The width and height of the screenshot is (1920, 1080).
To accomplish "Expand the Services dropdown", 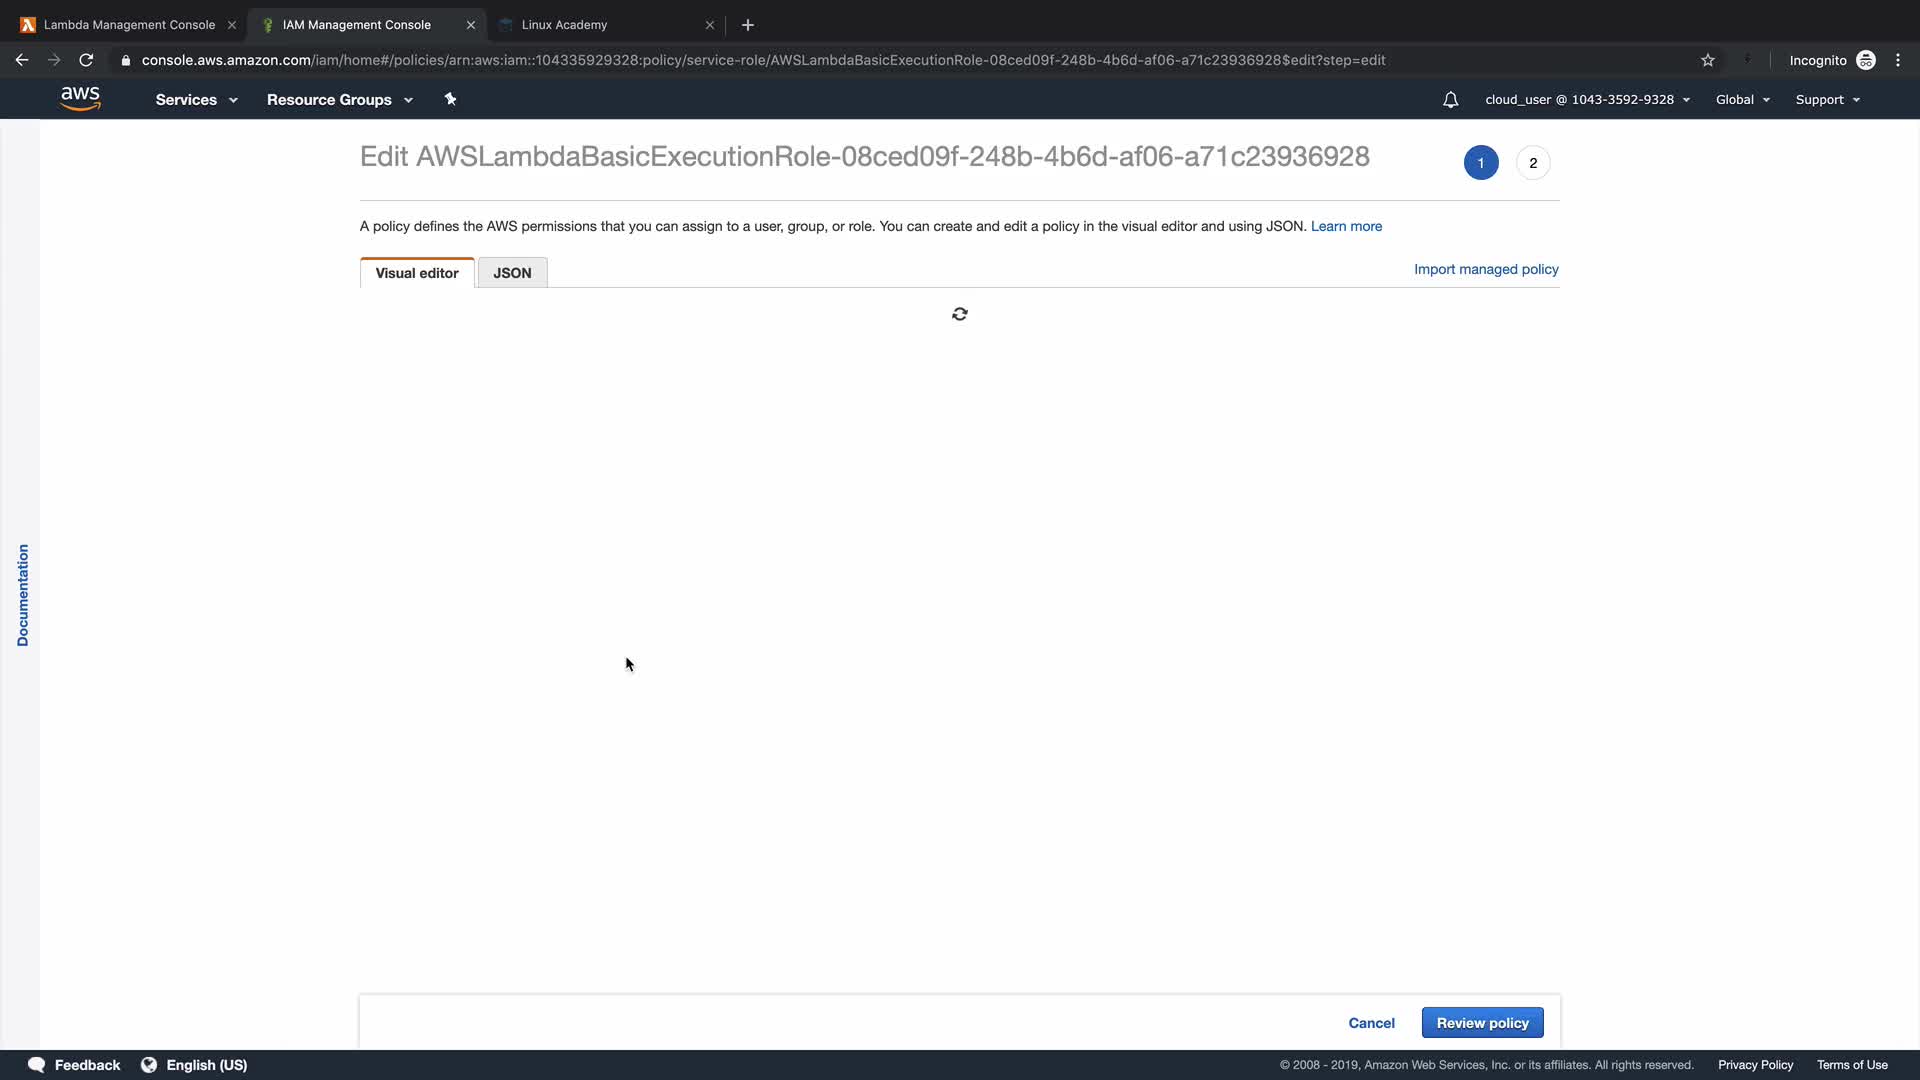I will [196, 100].
